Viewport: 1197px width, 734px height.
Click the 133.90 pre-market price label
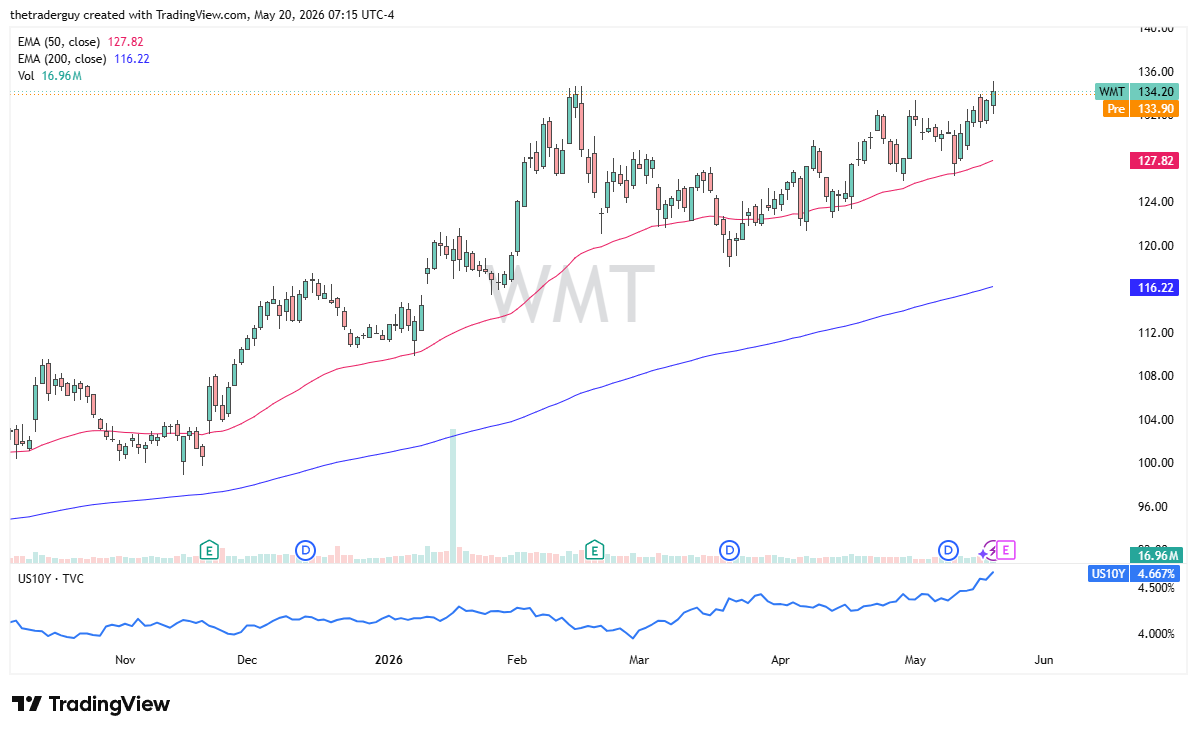[1155, 108]
